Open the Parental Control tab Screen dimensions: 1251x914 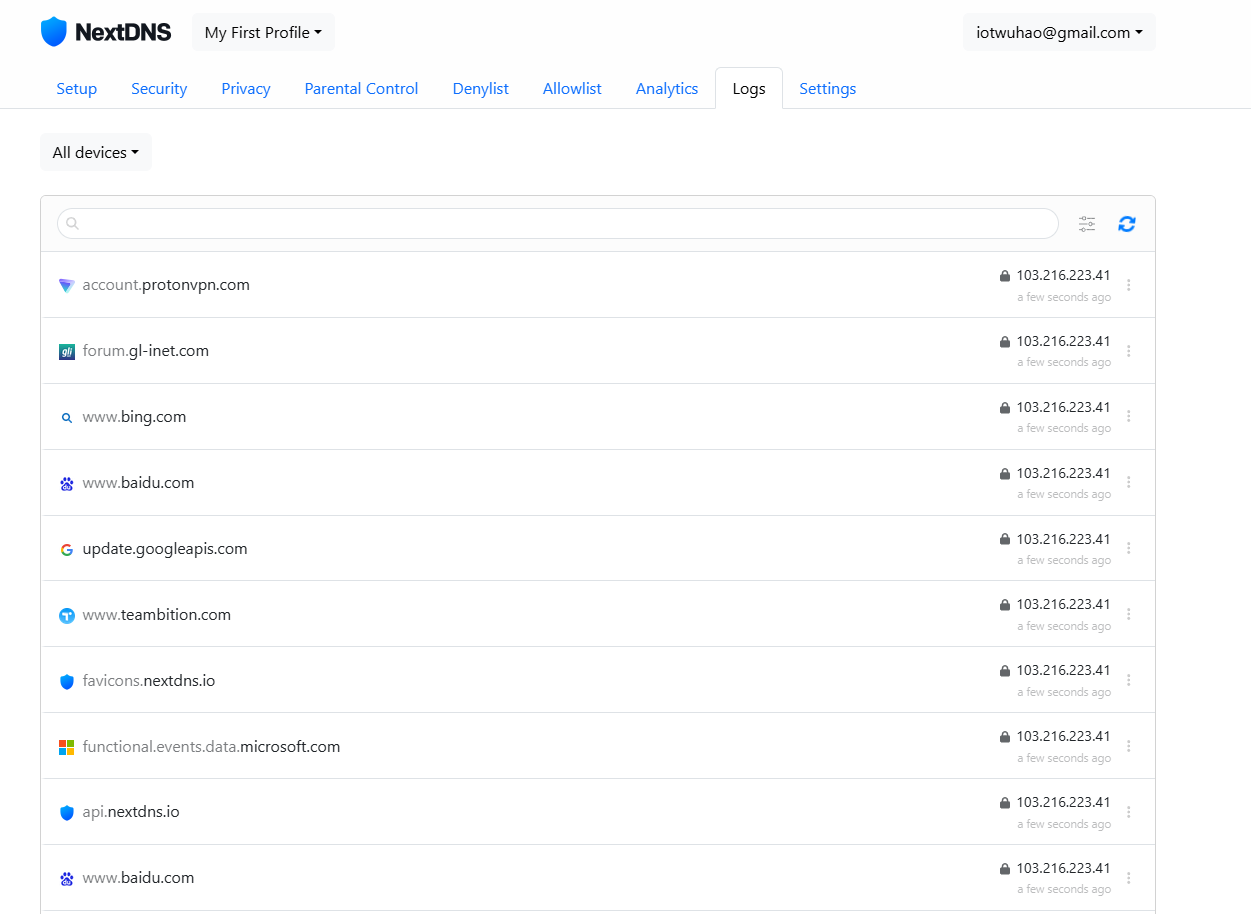[361, 88]
